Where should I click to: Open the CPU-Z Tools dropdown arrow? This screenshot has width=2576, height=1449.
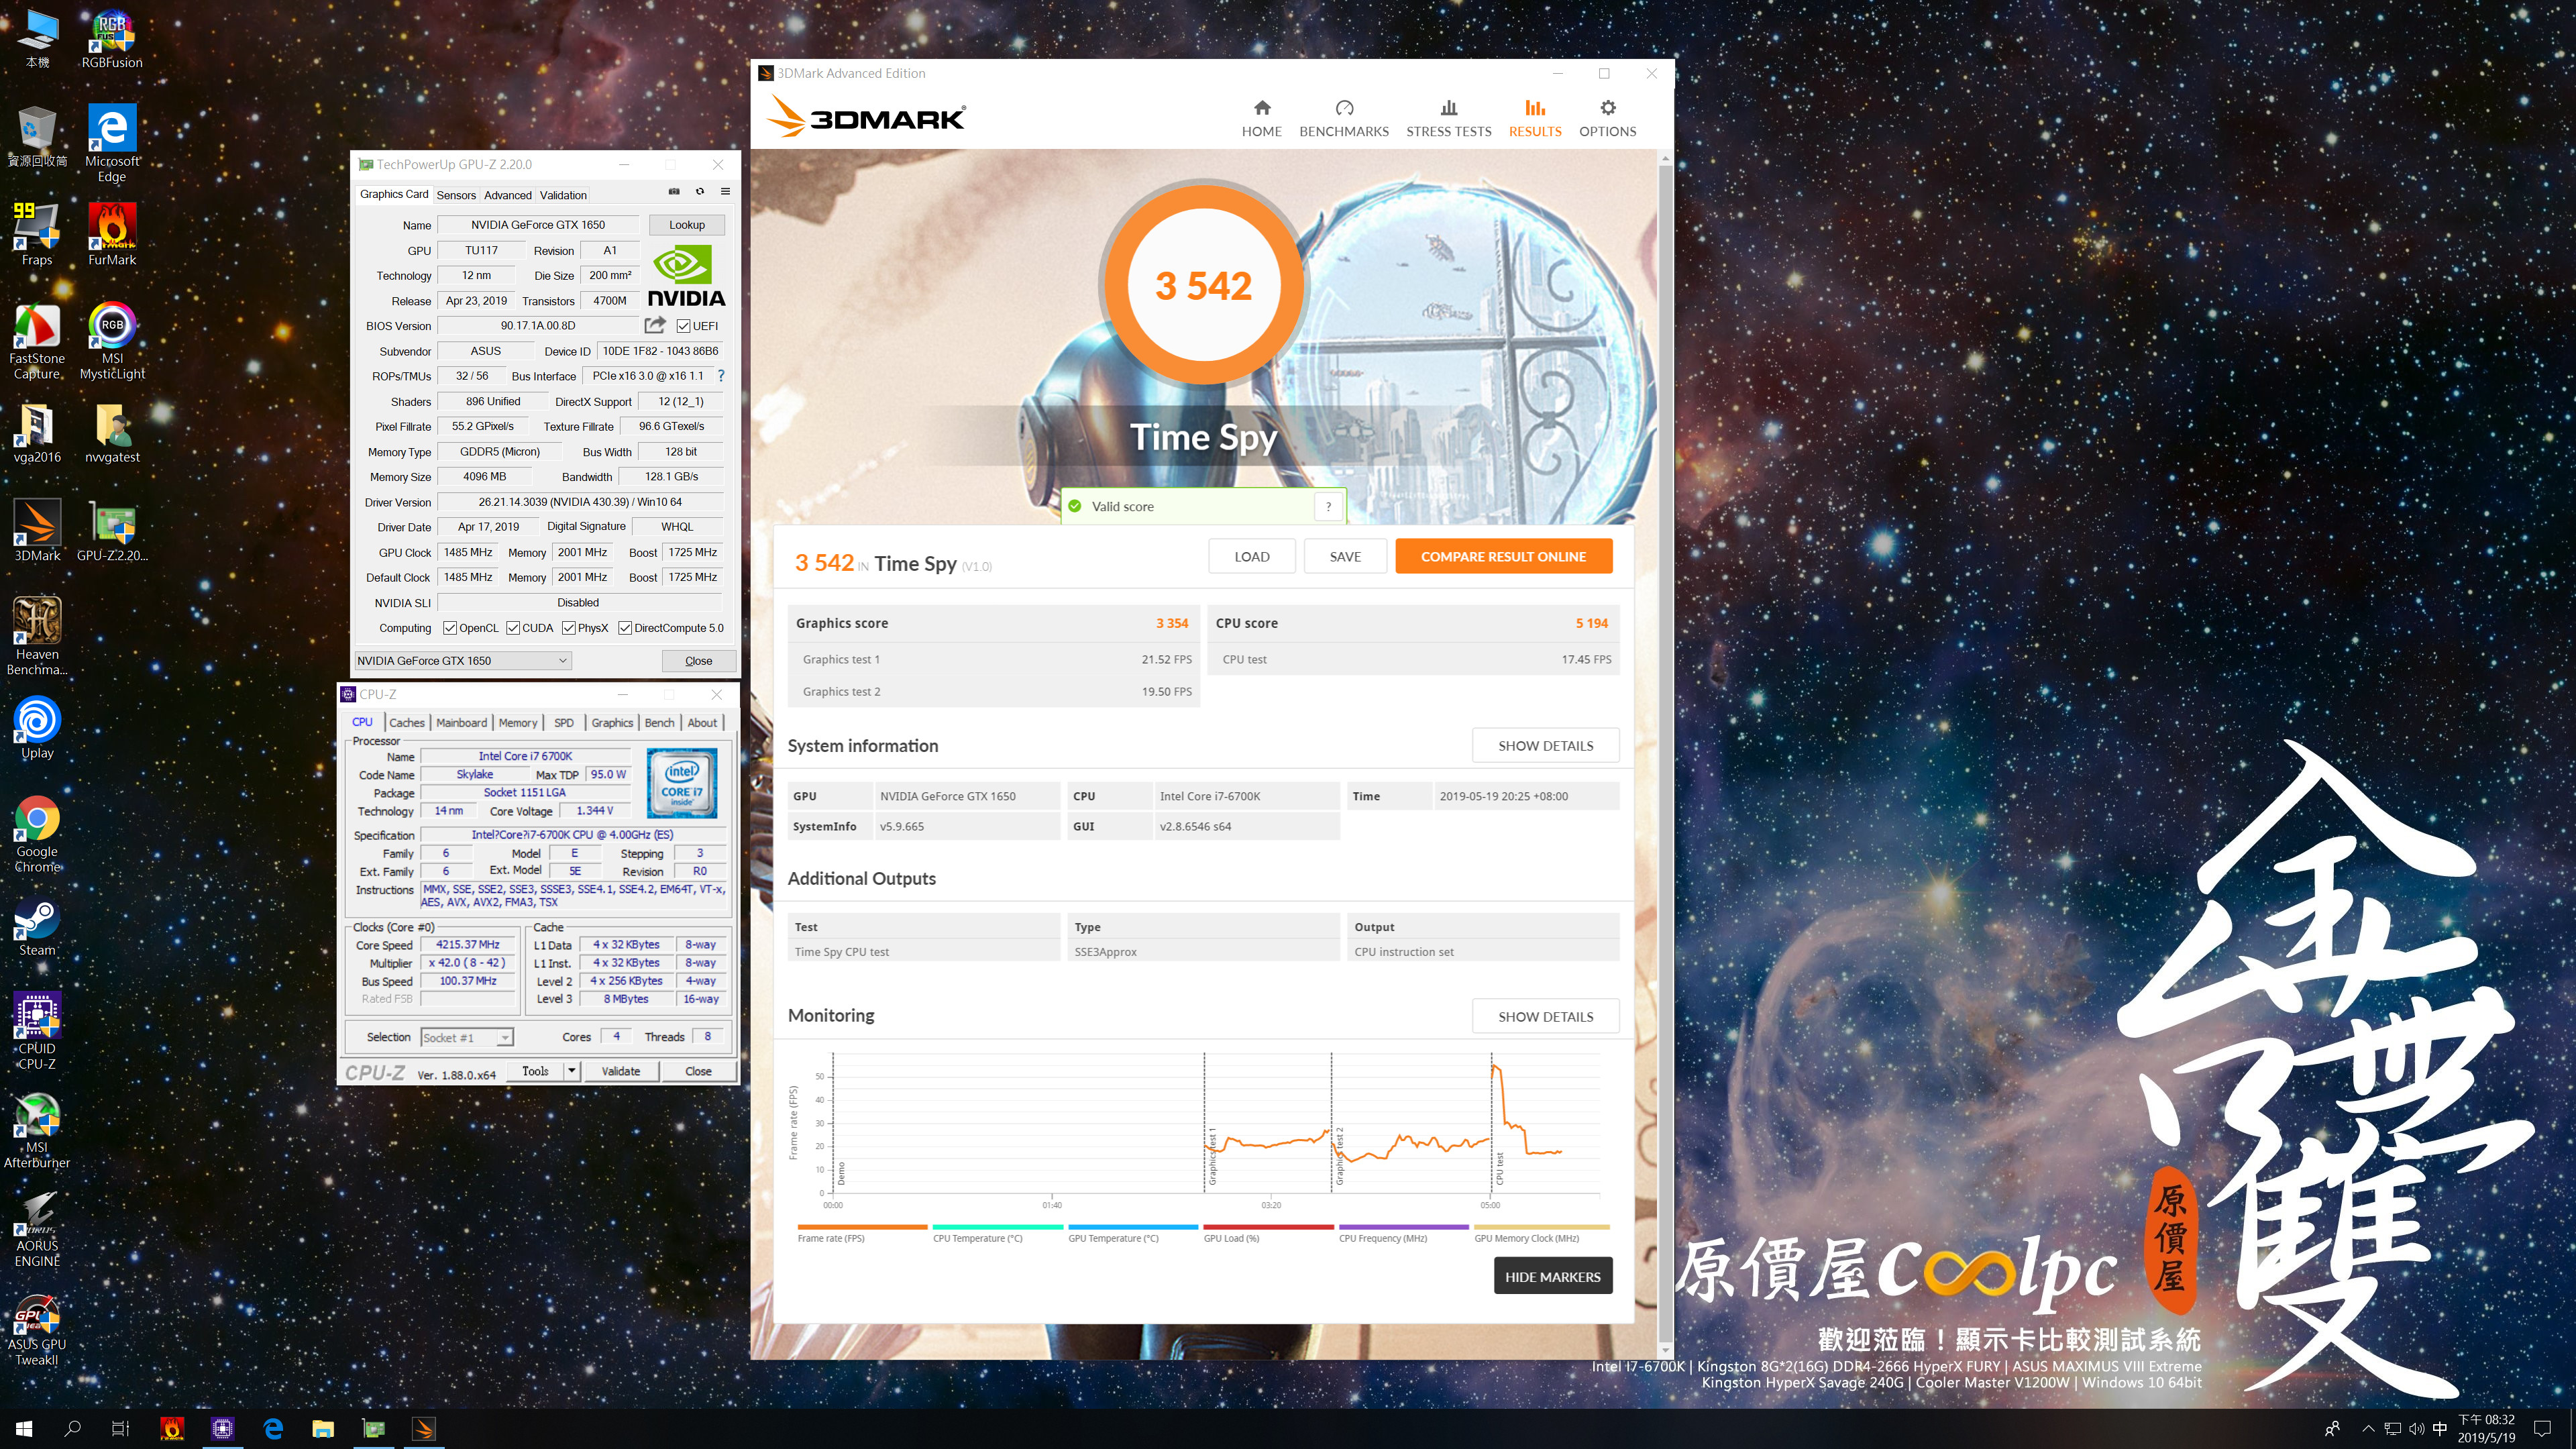click(571, 1071)
